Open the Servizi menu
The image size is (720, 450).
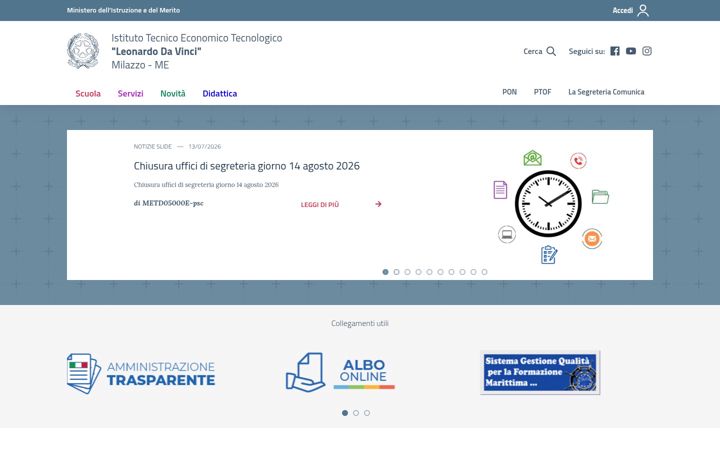click(130, 93)
